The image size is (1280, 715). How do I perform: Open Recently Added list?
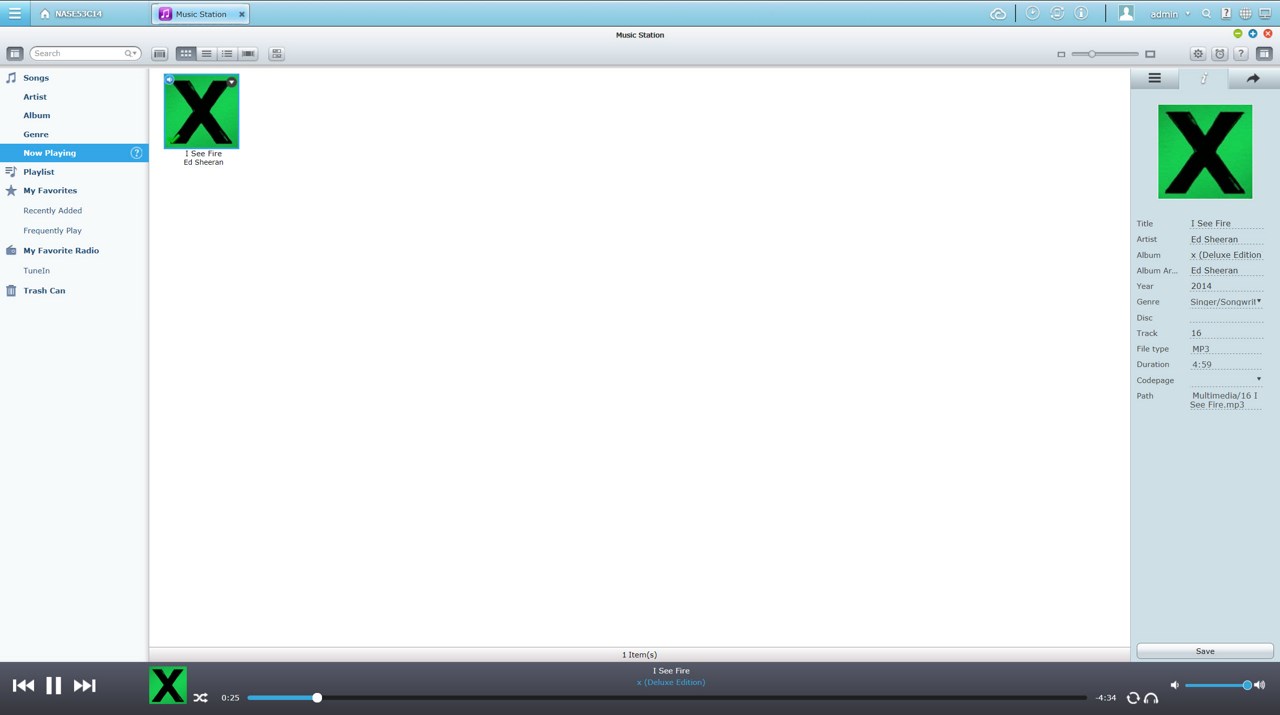pyautogui.click(x=53, y=211)
